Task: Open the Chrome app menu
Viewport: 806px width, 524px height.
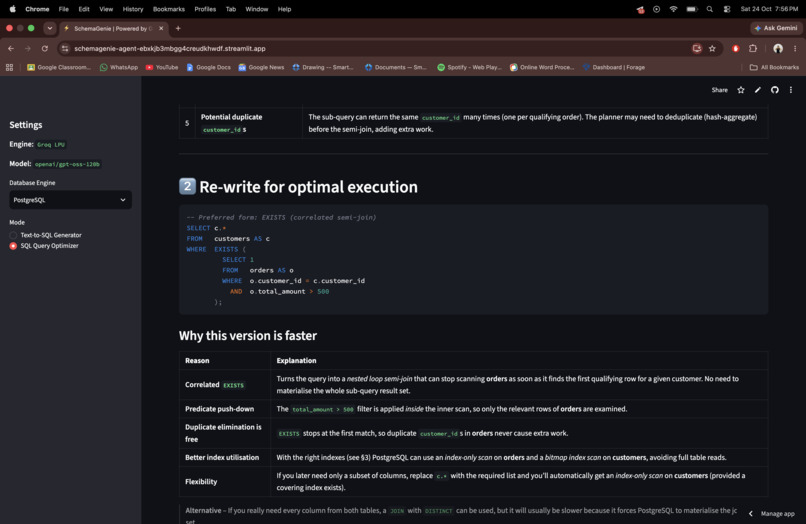Action: 37,9
